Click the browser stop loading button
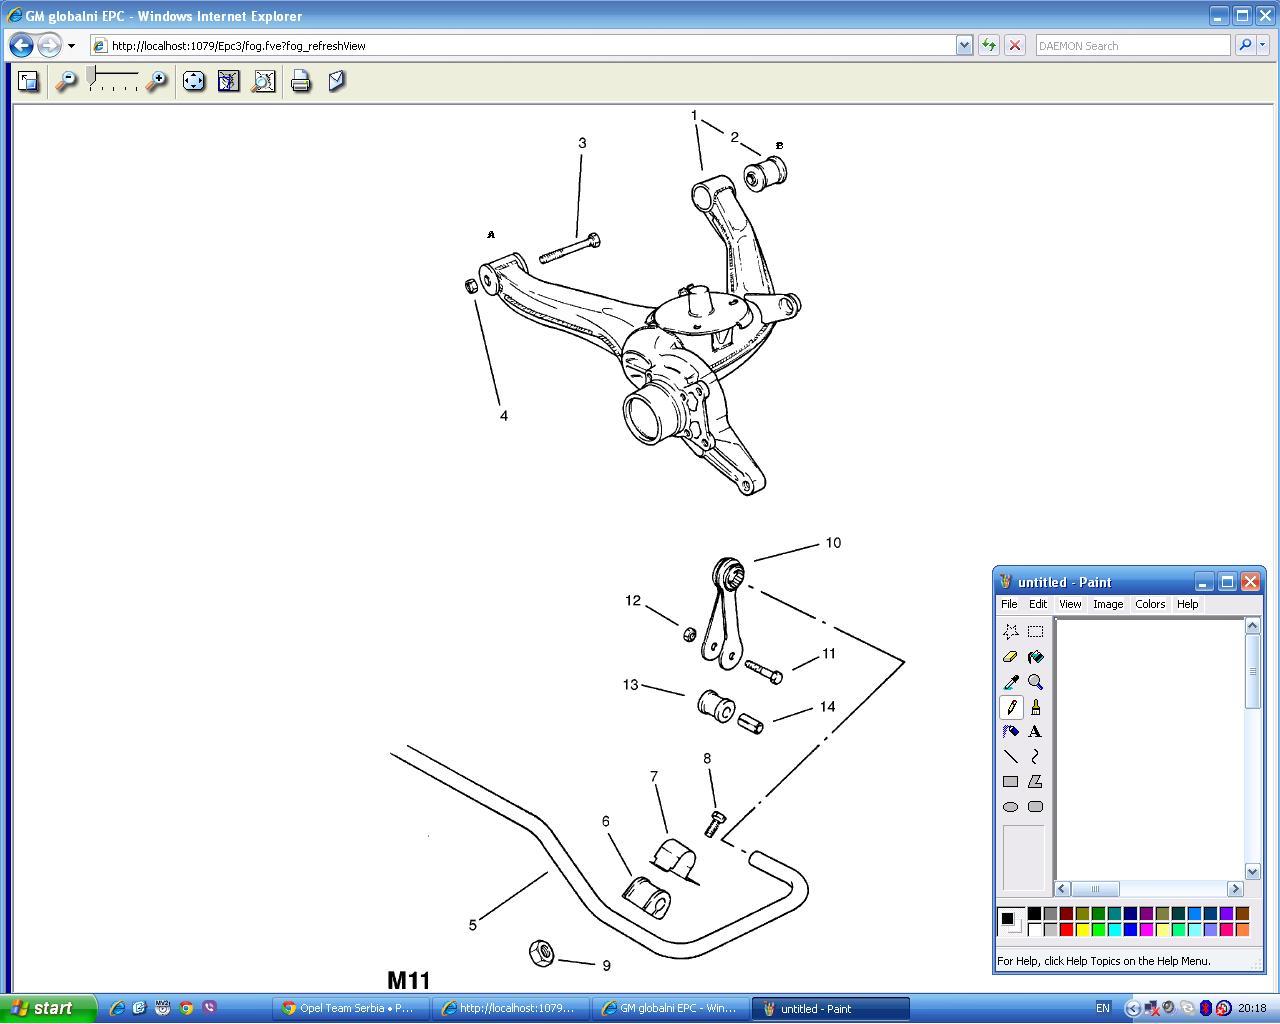This screenshot has width=1280, height=1024. (x=1014, y=45)
